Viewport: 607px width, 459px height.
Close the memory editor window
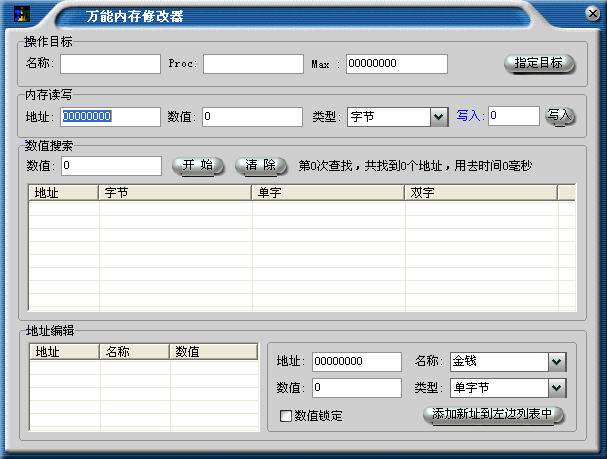590,12
